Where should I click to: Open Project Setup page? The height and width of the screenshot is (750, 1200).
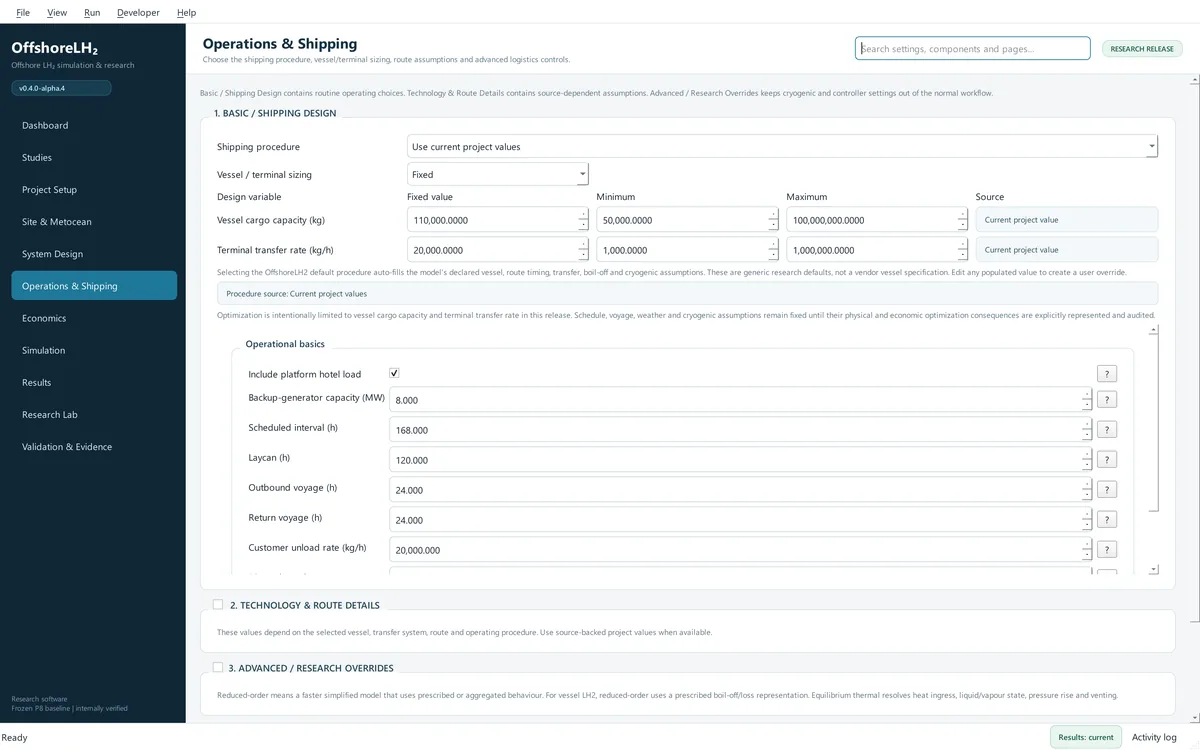(94, 189)
